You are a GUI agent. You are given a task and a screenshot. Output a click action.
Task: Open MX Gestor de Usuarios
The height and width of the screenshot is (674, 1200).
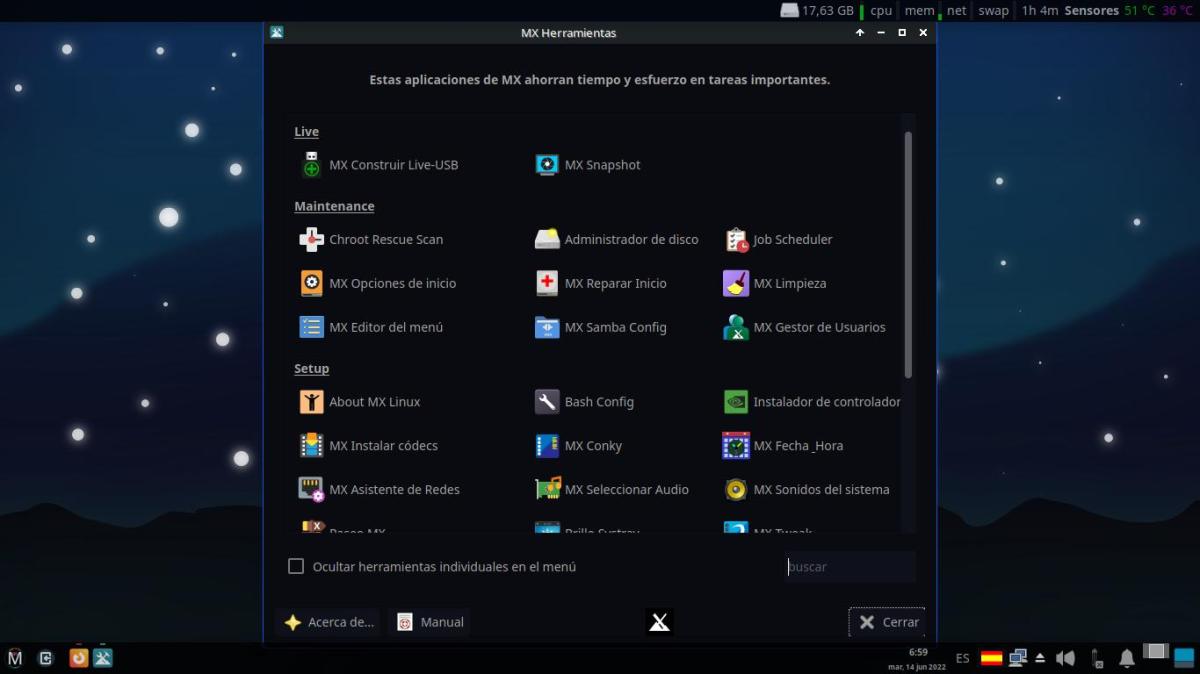tap(805, 328)
